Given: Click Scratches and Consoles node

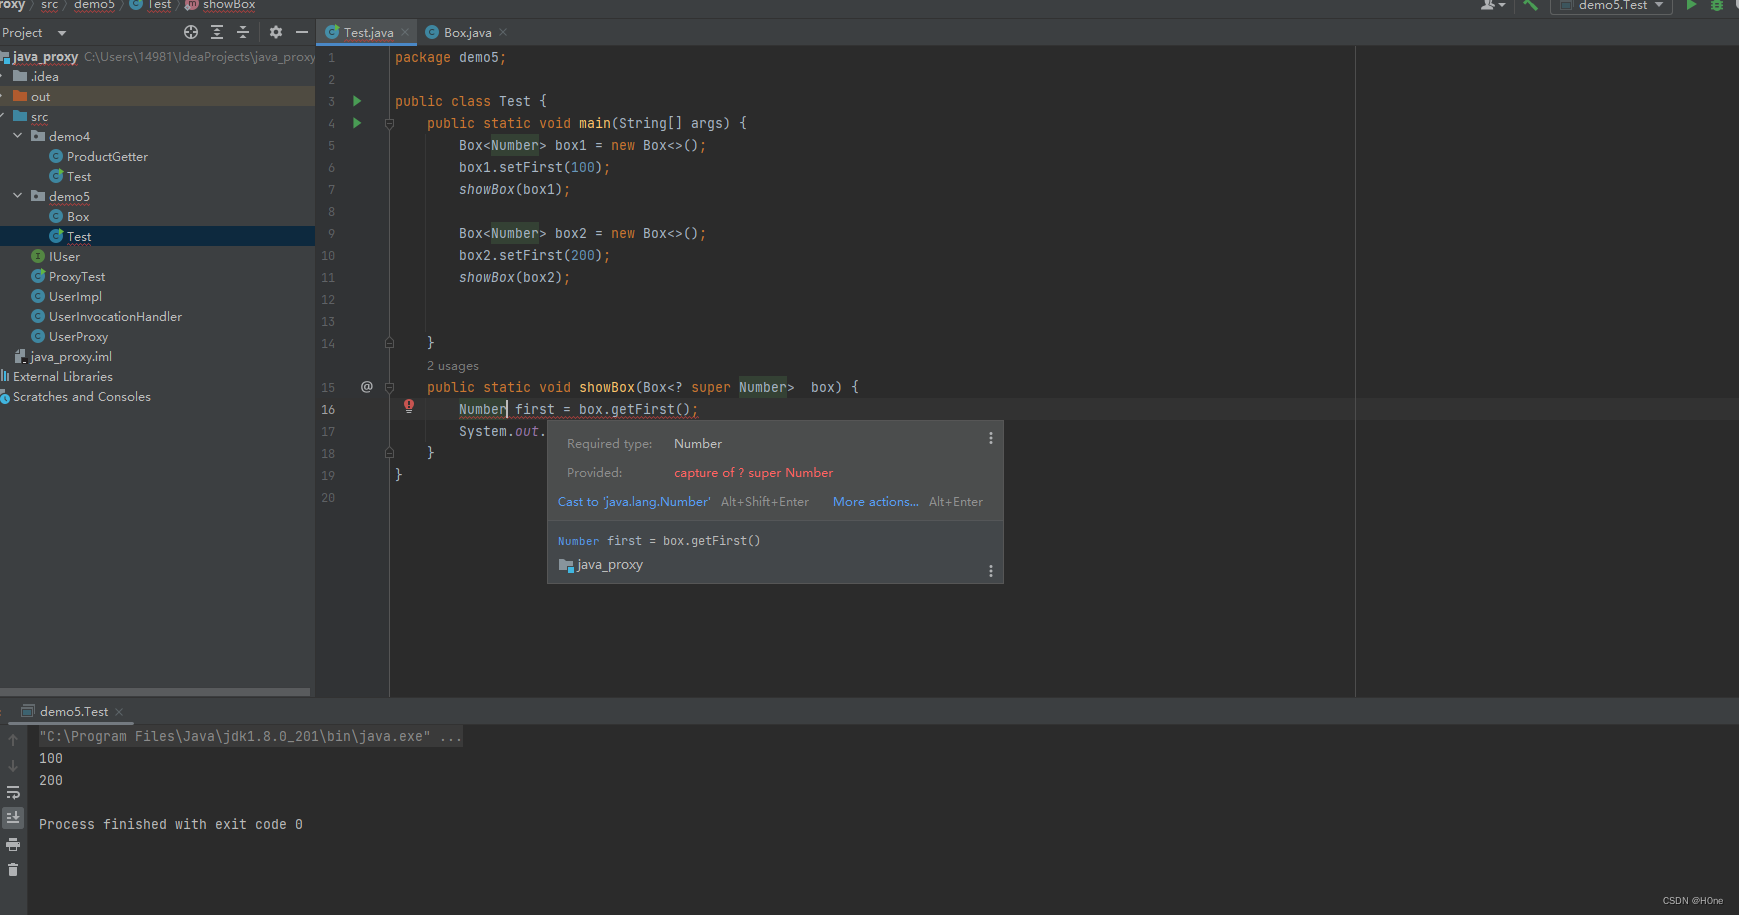Looking at the screenshot, I should click(x=81, y=396).
